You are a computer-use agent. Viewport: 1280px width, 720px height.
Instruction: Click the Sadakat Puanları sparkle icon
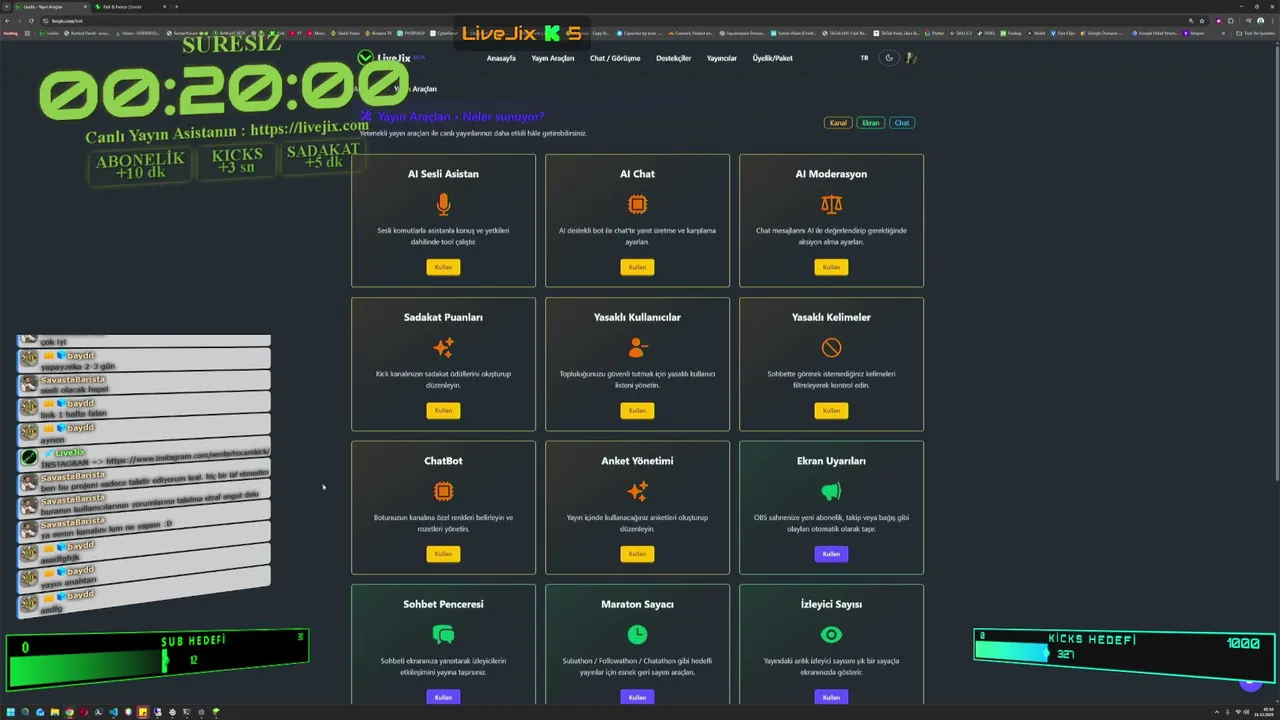[x=443, y=347]
